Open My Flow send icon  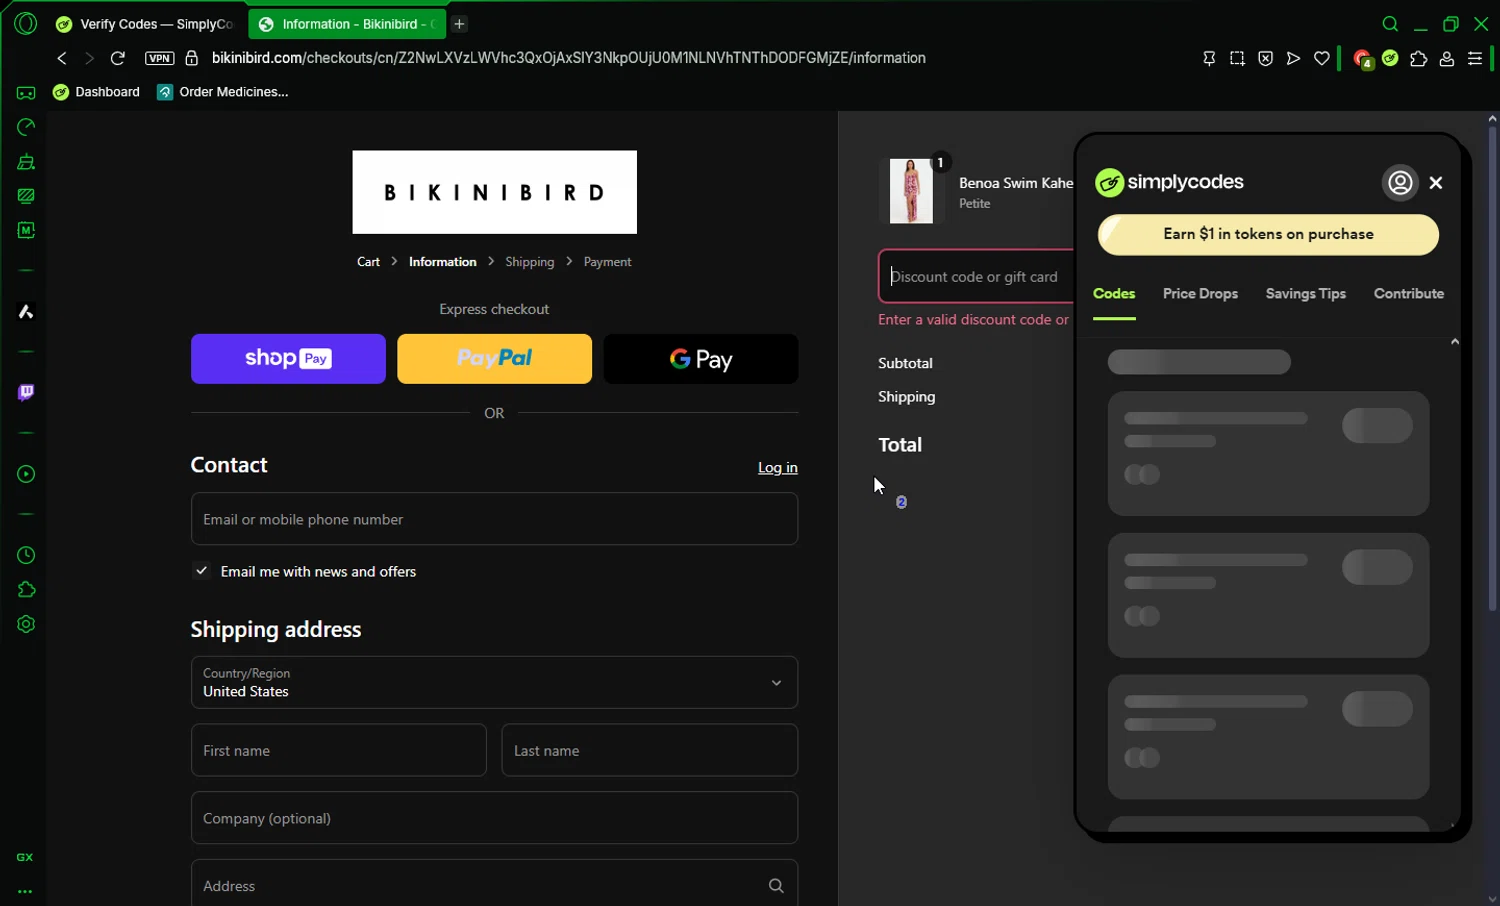click(1293, 59)
